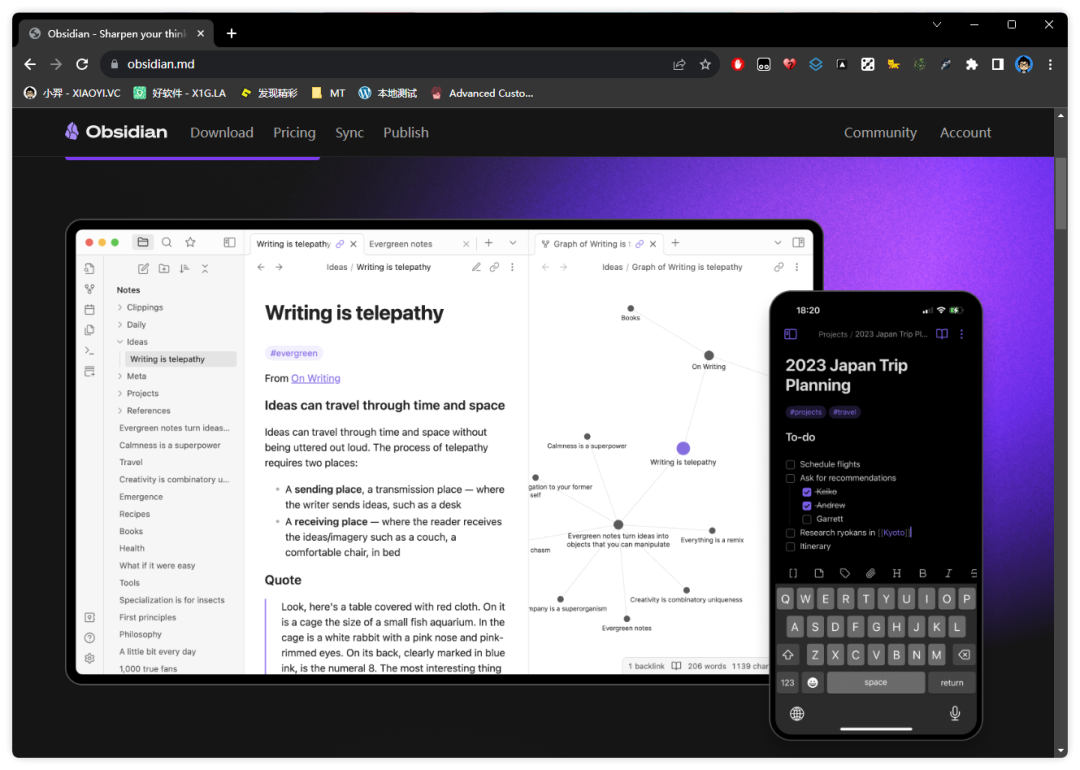Open the browser profile avatar
1080x770 pixels.
pos(1024,64)
